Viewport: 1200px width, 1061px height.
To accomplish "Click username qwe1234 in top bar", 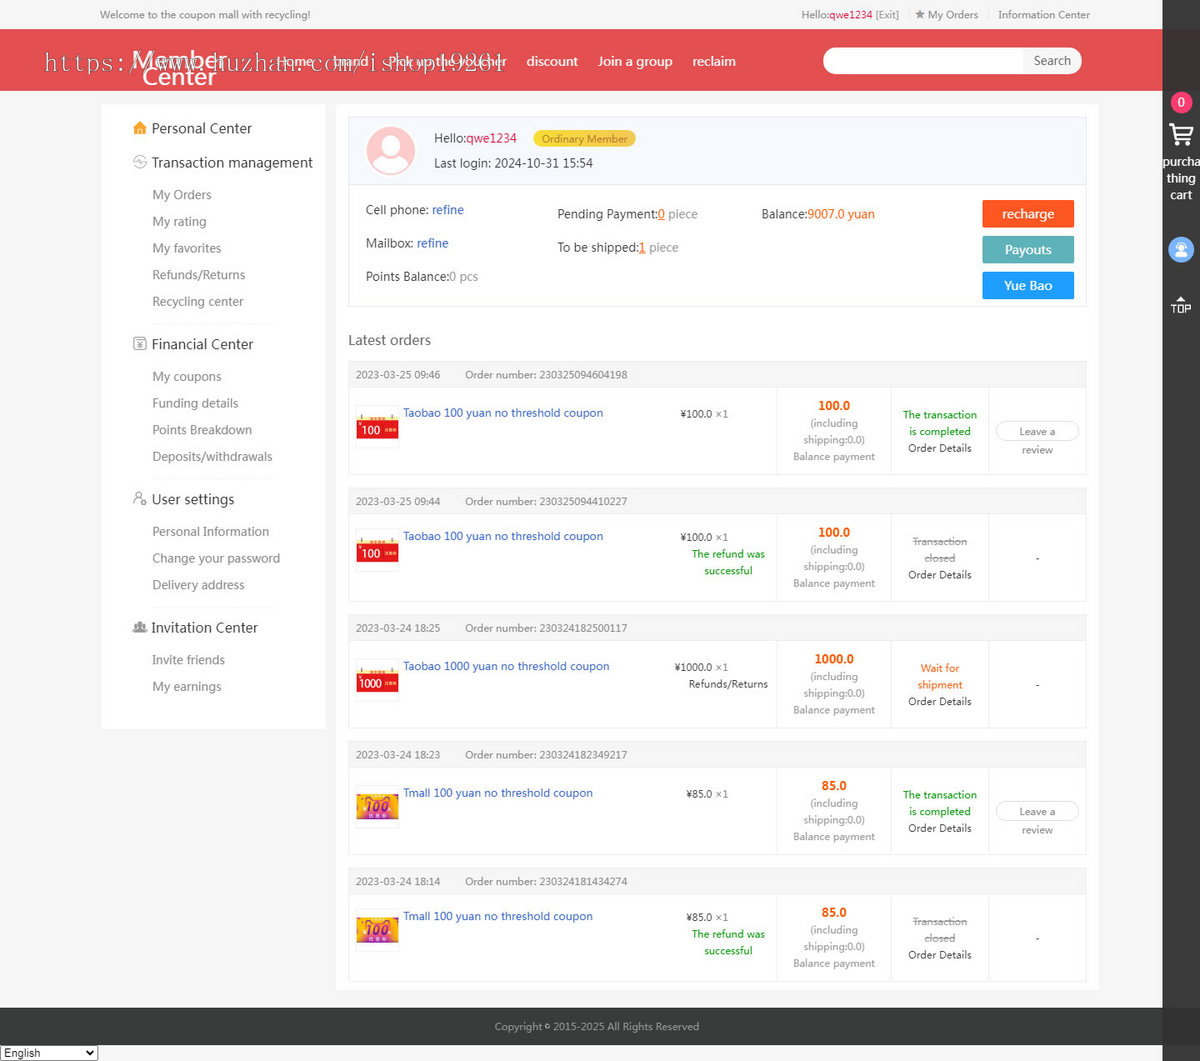I will [851, 15].
